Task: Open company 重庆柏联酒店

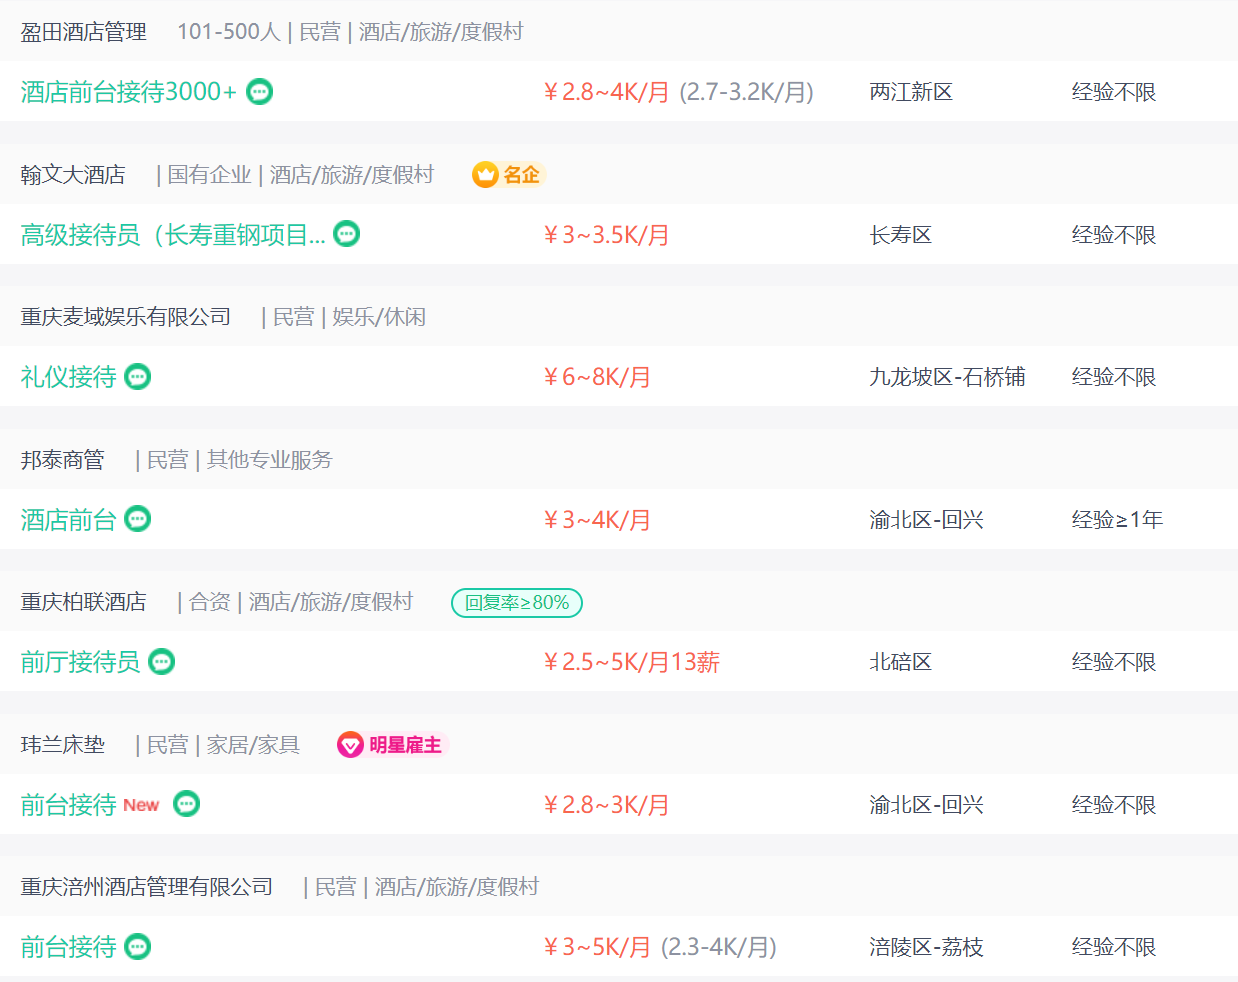Action: tap(83, 602)
